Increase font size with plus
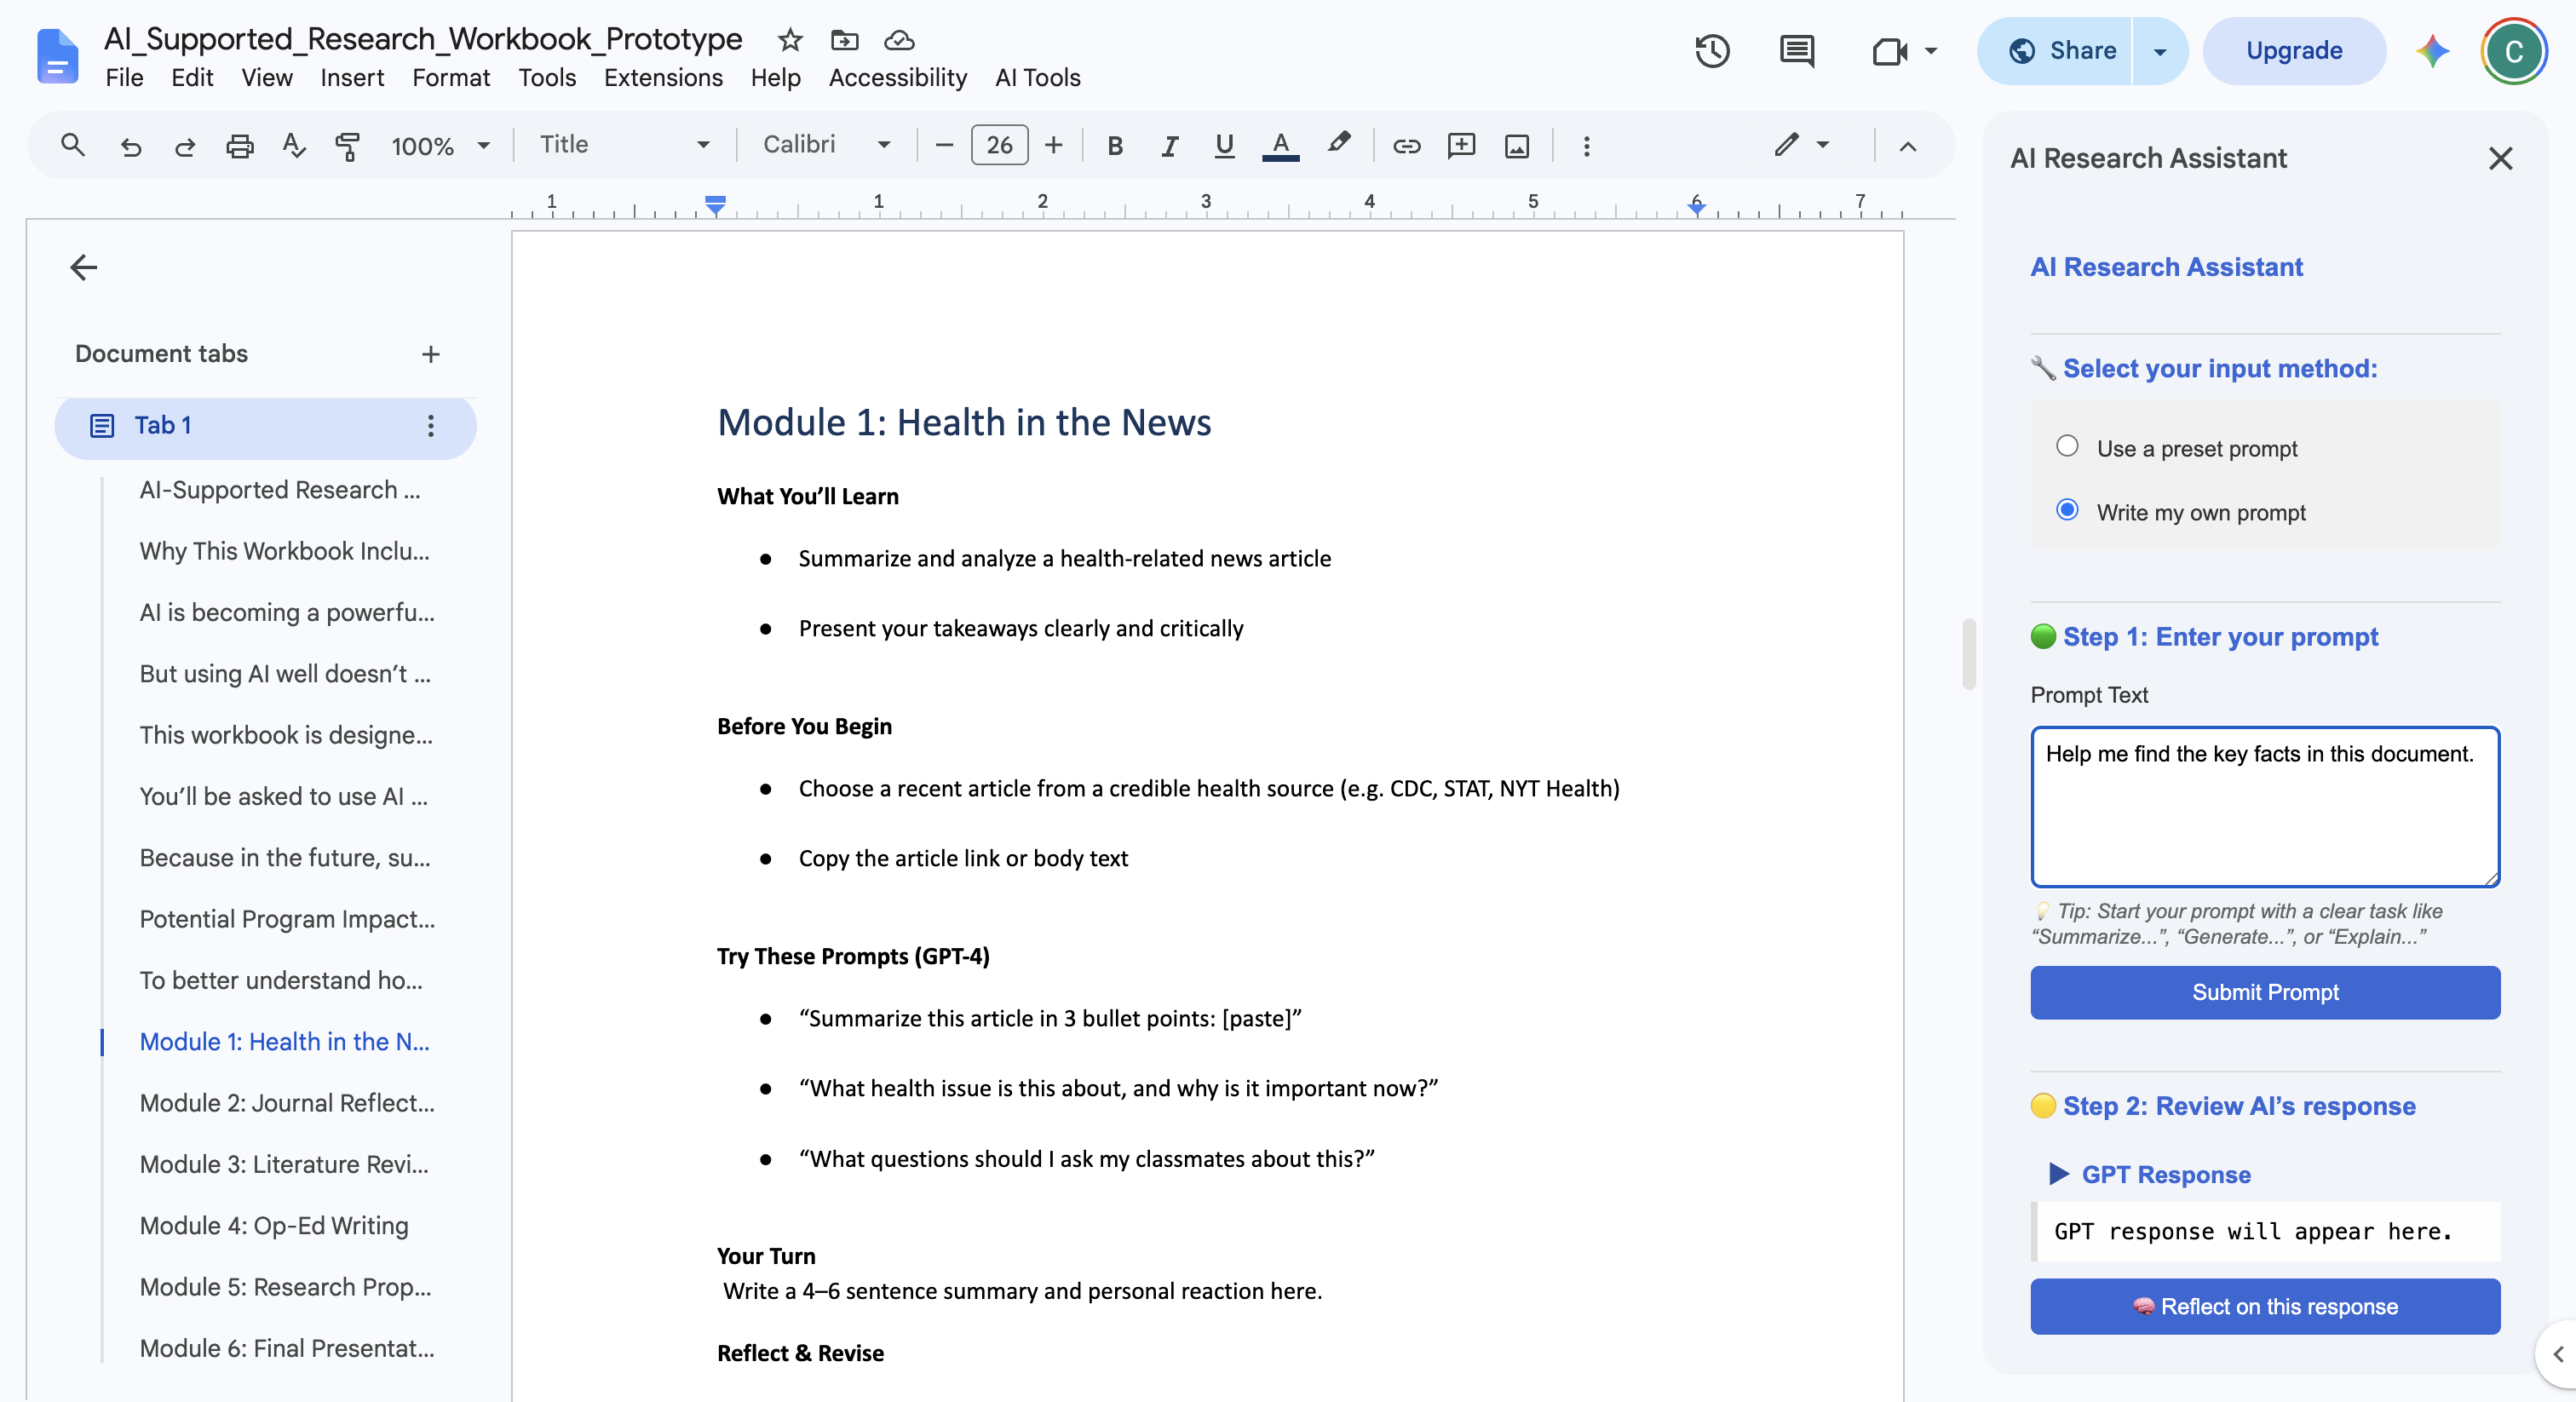The height and width of the screenshot is (1402, 2576). (x=1053, y=146)
